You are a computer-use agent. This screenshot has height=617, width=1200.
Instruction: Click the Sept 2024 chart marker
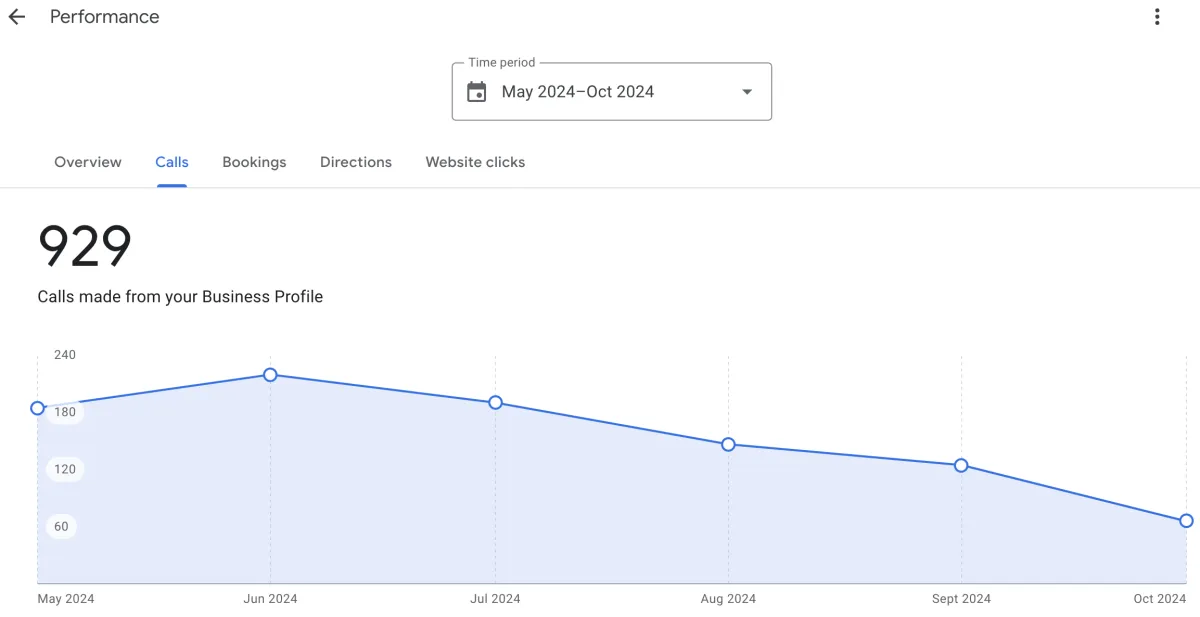tap(961, 465)
